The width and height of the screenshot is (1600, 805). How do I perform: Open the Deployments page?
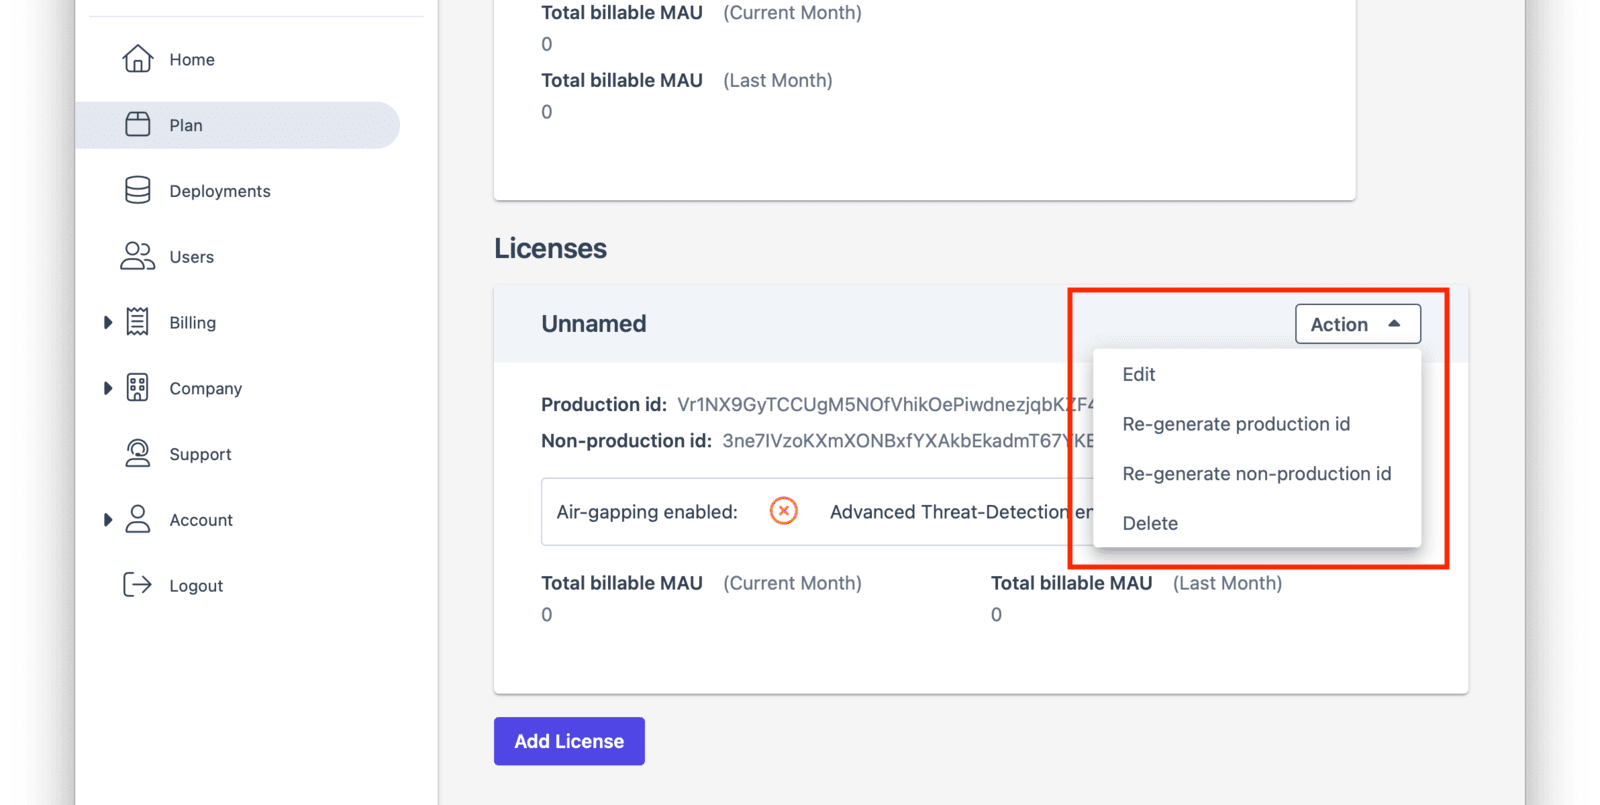click(x=220, y=191)
